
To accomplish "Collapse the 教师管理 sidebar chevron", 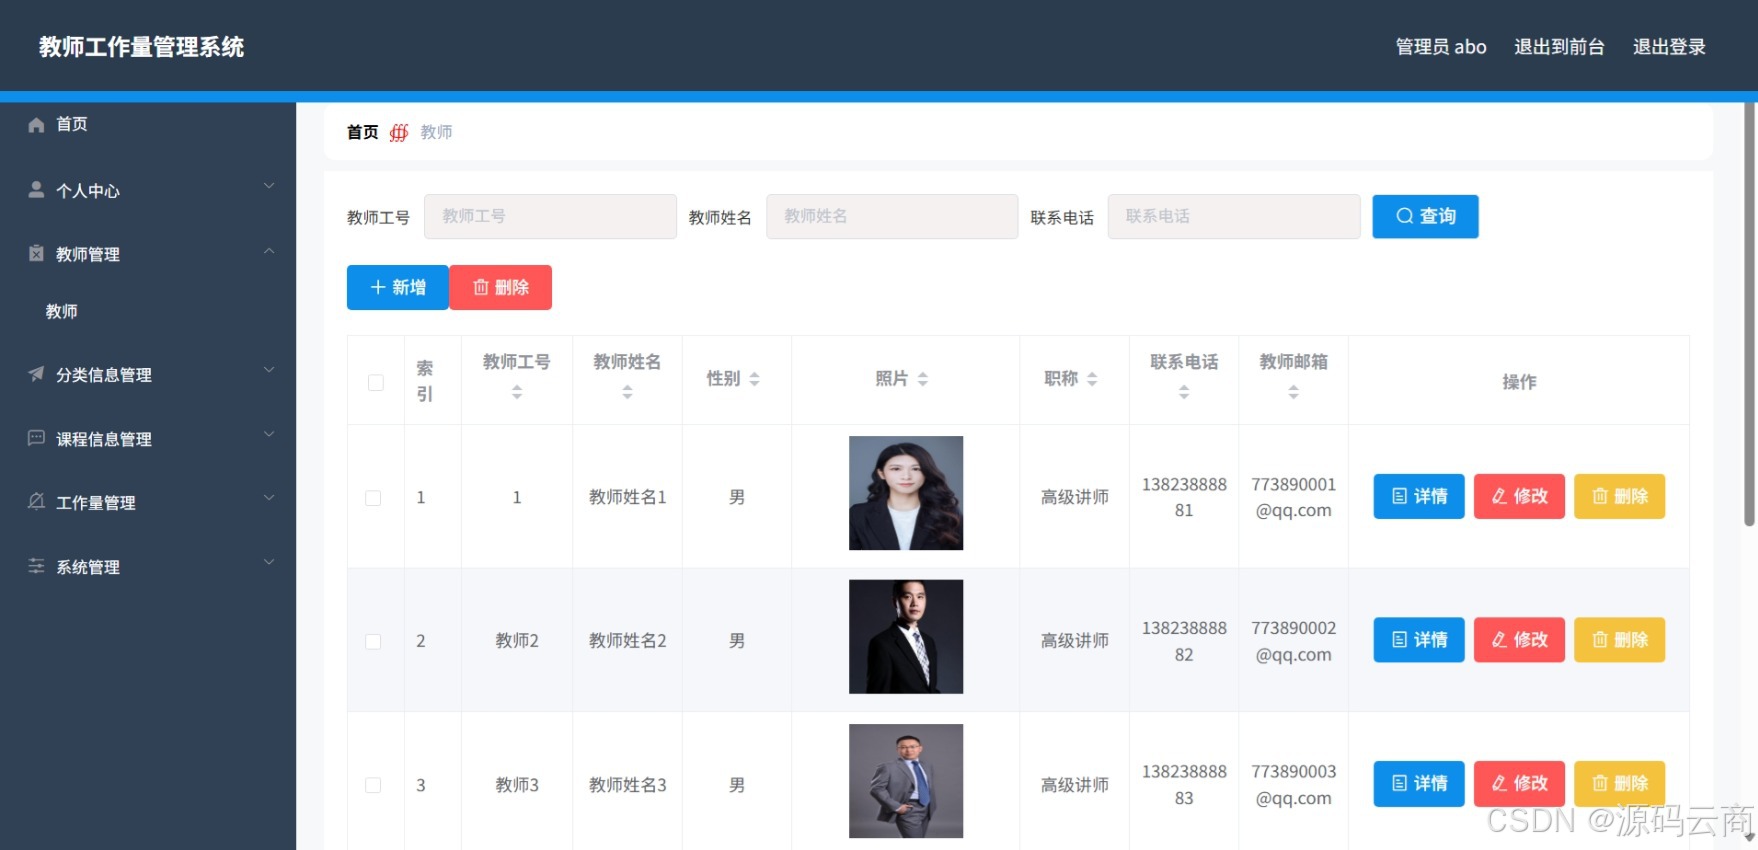I will click(269, 251).
